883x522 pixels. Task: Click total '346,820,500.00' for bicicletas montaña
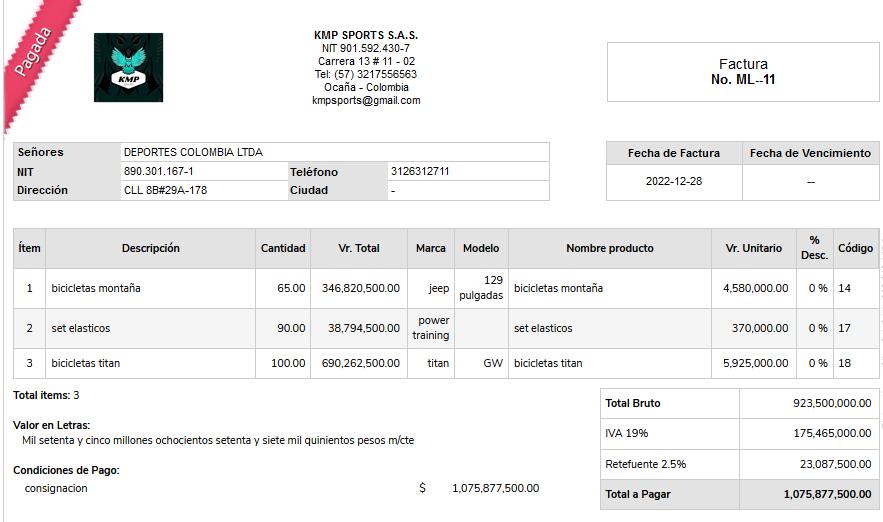click(360, 288)
